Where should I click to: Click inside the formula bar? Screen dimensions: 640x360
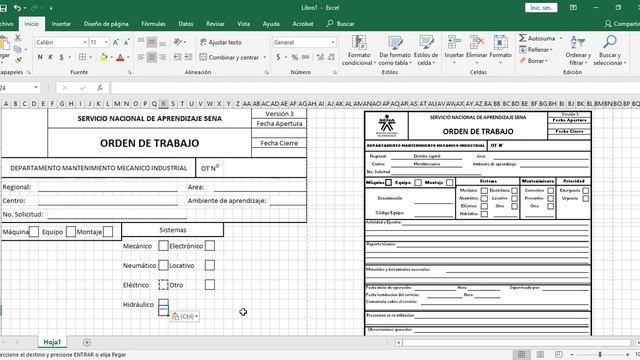[x=375, y=88]
